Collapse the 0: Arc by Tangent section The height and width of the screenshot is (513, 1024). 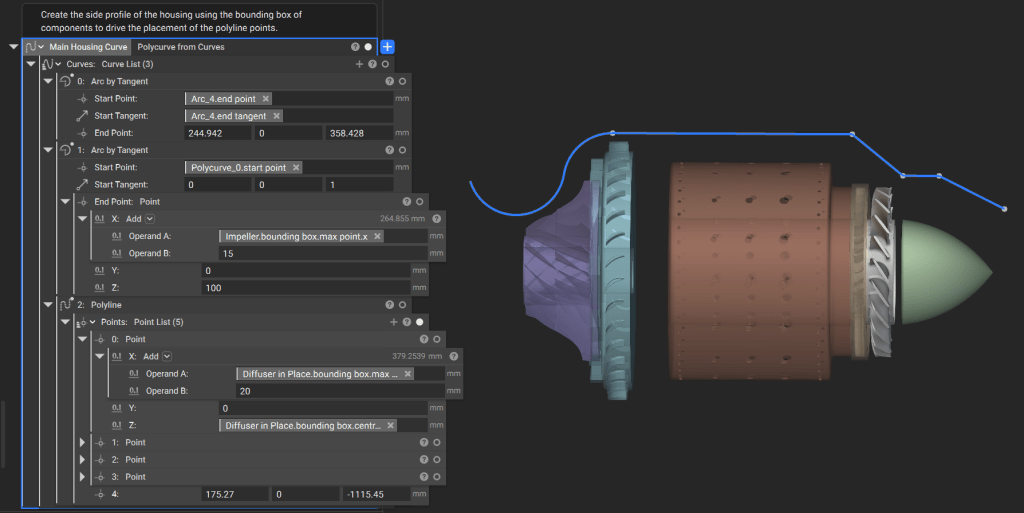(x=47, y=81)
